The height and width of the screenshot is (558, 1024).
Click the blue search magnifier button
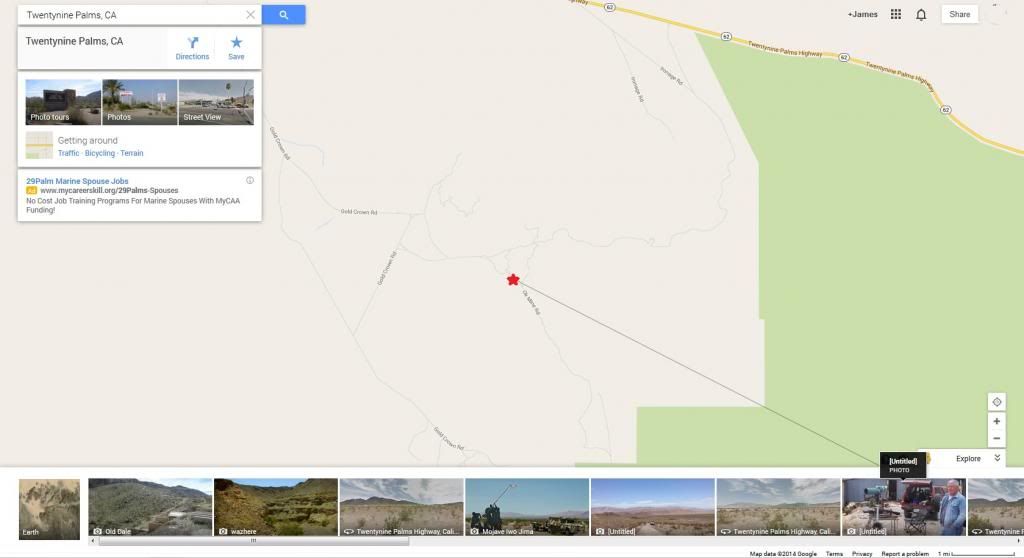pos(283,14)
